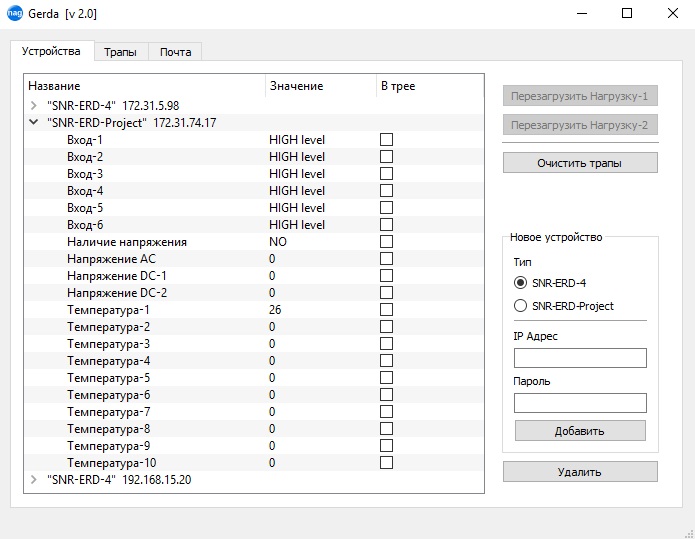Viewport: 695px width, 539px height.
Task: Click the Значение column header
Action: point(297,86)
